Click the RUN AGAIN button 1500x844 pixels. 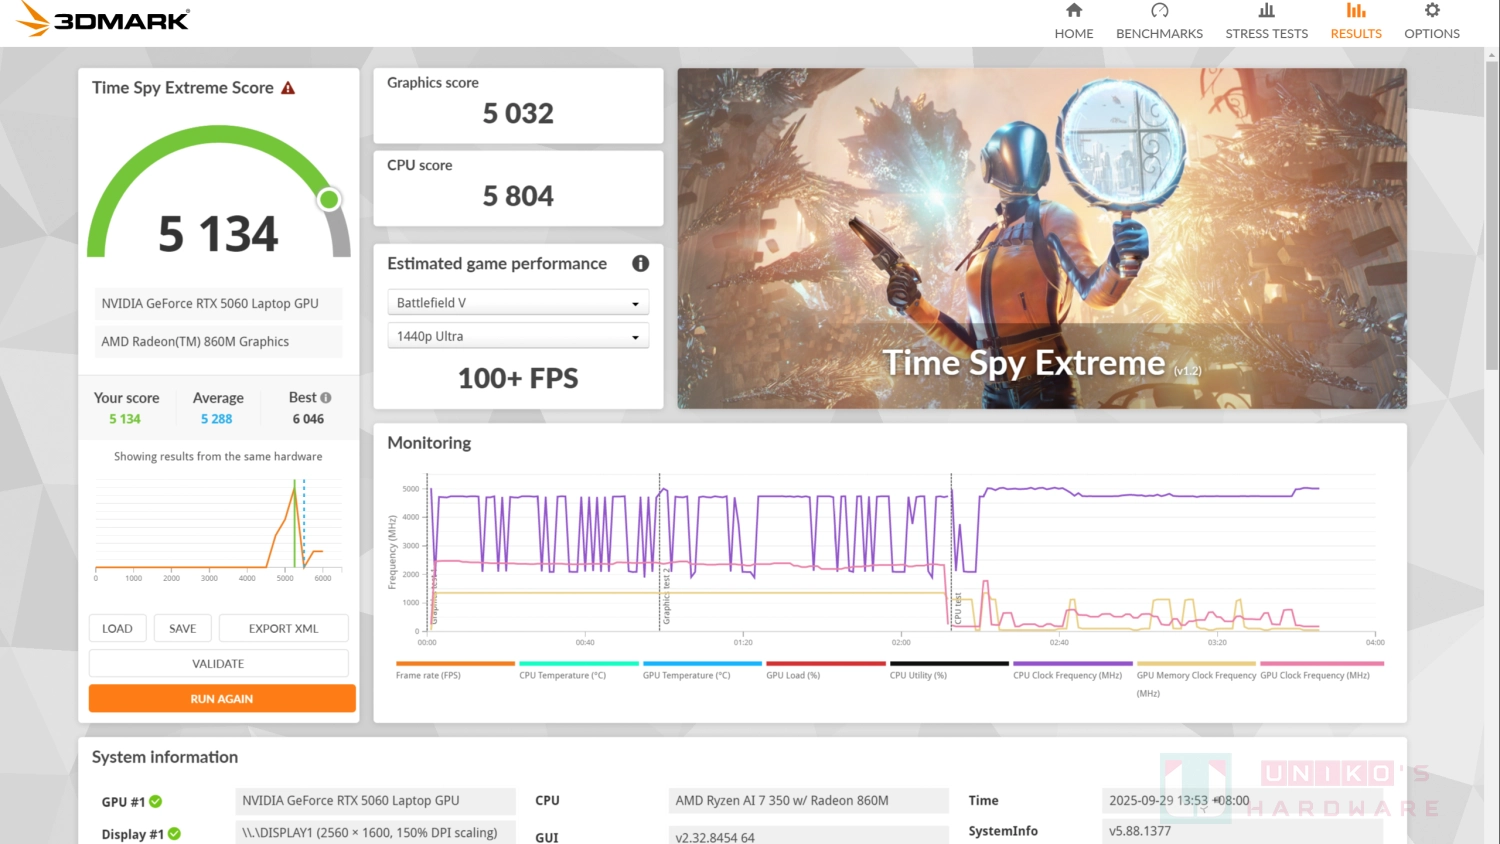pyautogui.click(x=222, y=698)
